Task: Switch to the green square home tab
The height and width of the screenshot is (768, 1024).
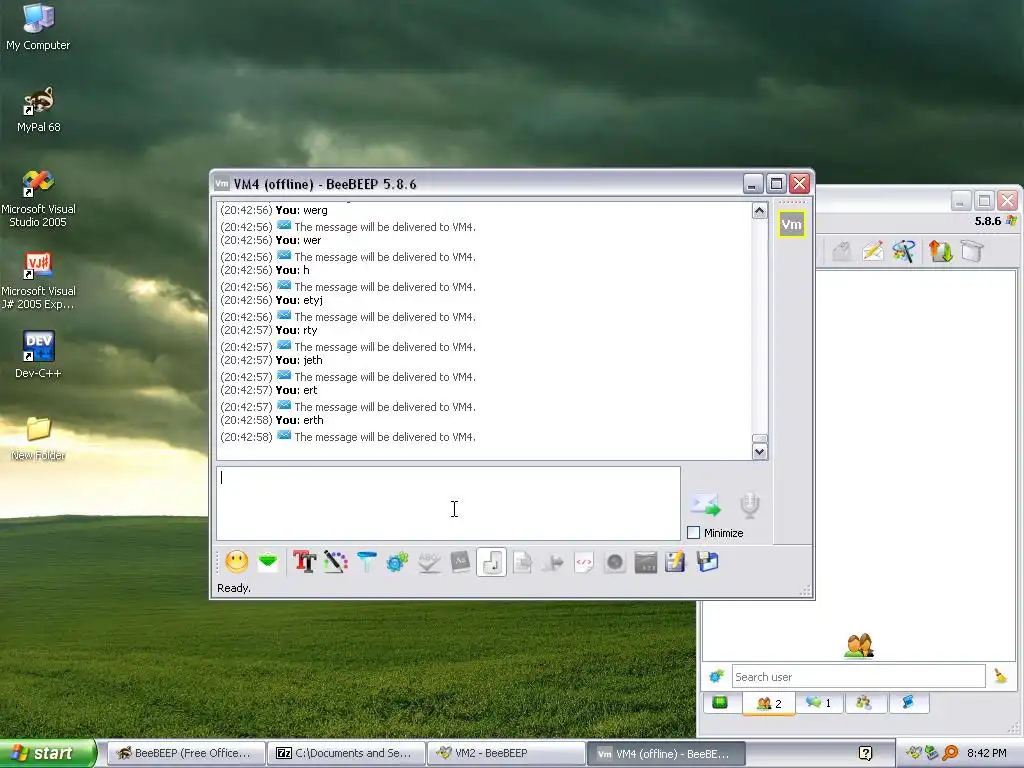Action: pyautogui.click(x=720, y=703)
